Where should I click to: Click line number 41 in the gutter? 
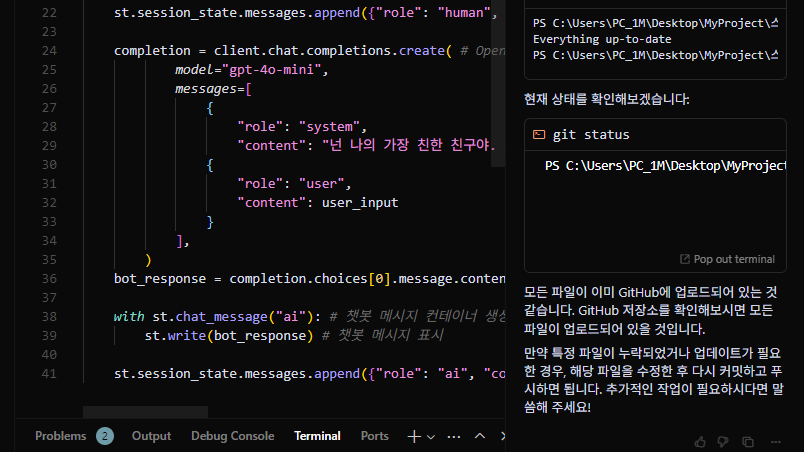coord(49,374)
